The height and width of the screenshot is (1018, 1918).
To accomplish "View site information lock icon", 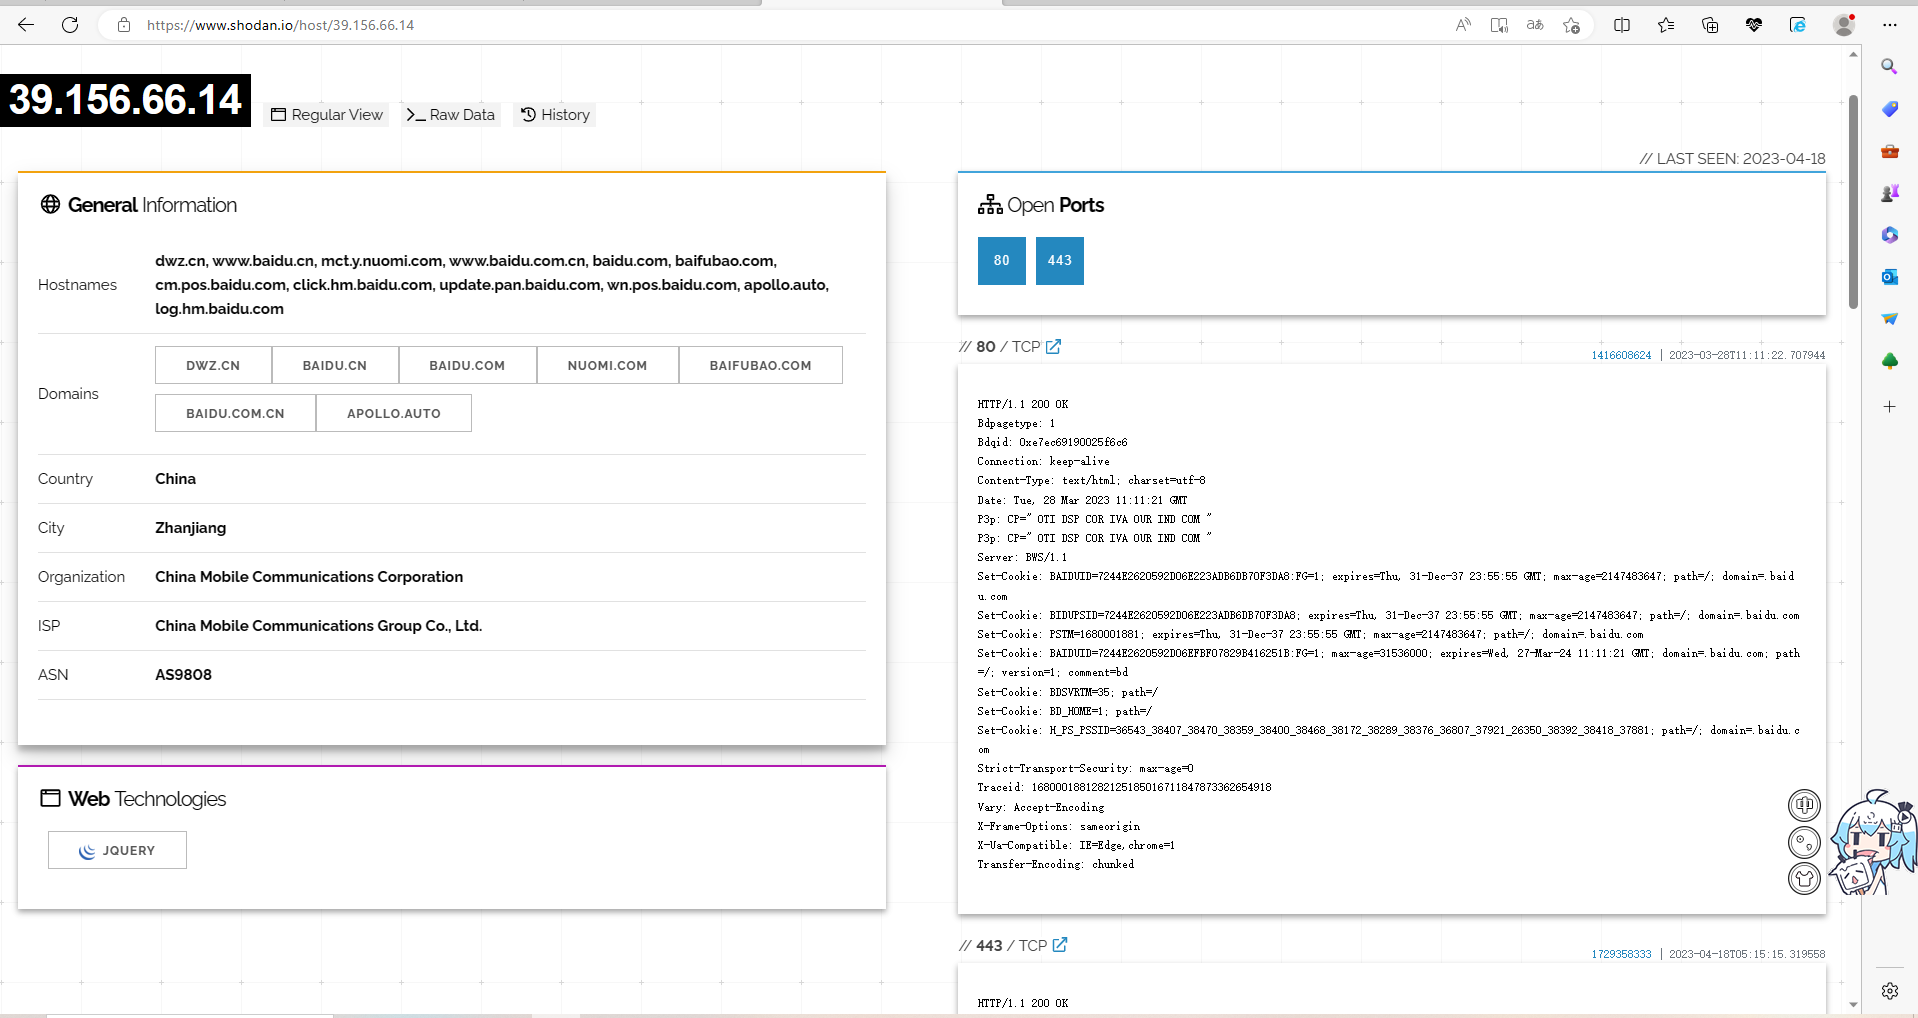I will pos(124,25).
